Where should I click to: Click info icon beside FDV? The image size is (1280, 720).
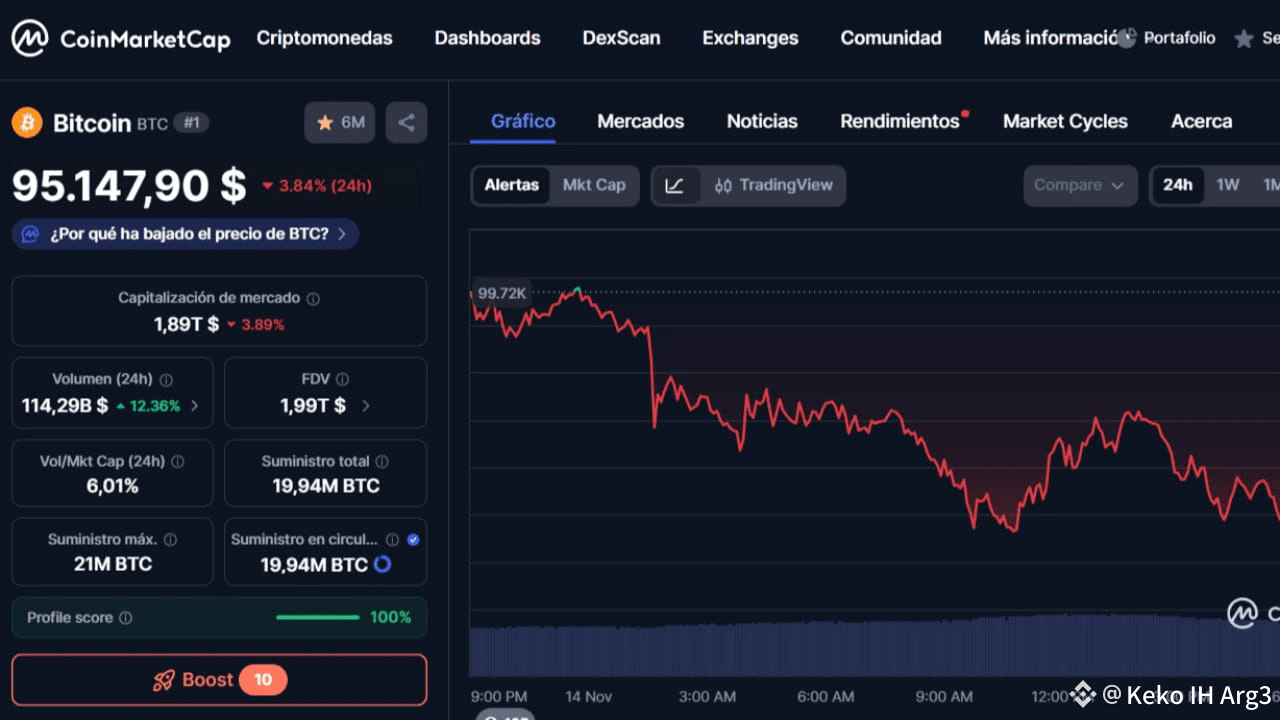click(342, 380)
